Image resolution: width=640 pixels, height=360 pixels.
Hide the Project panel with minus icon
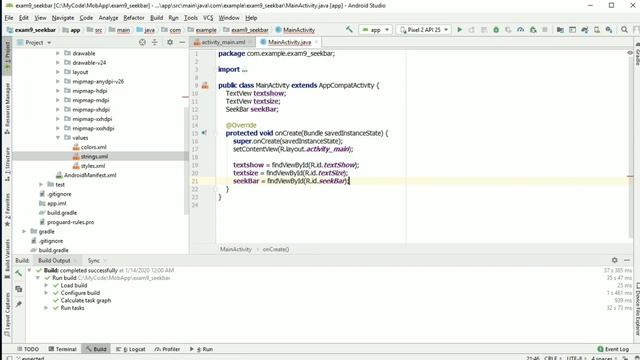182,42
